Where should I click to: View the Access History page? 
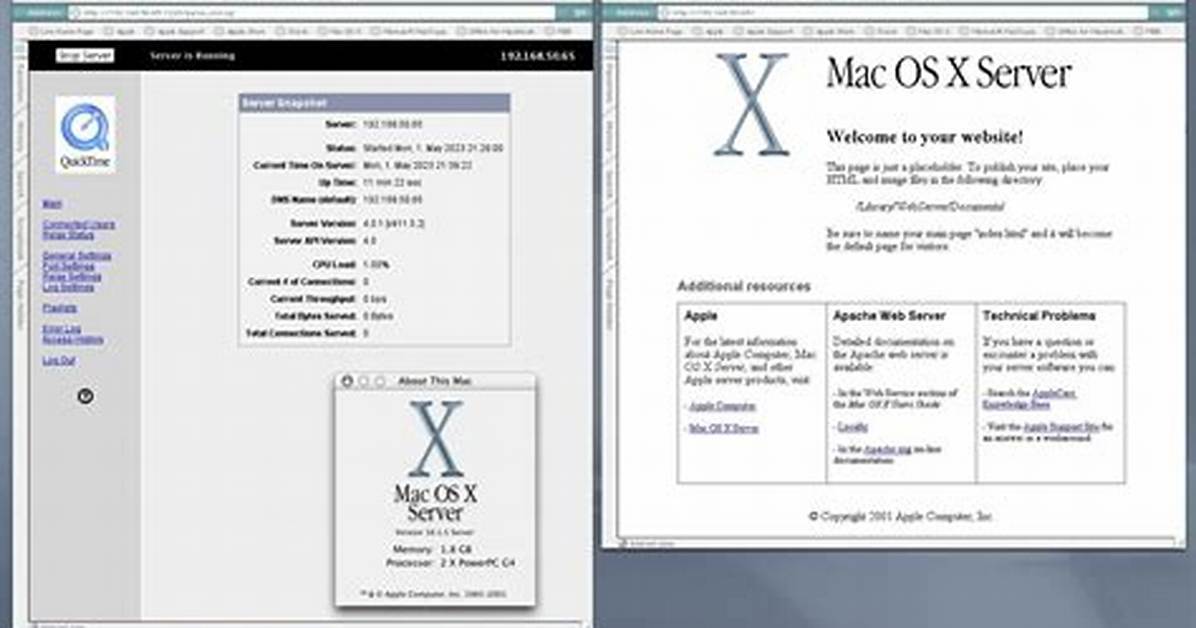[73, 340]
